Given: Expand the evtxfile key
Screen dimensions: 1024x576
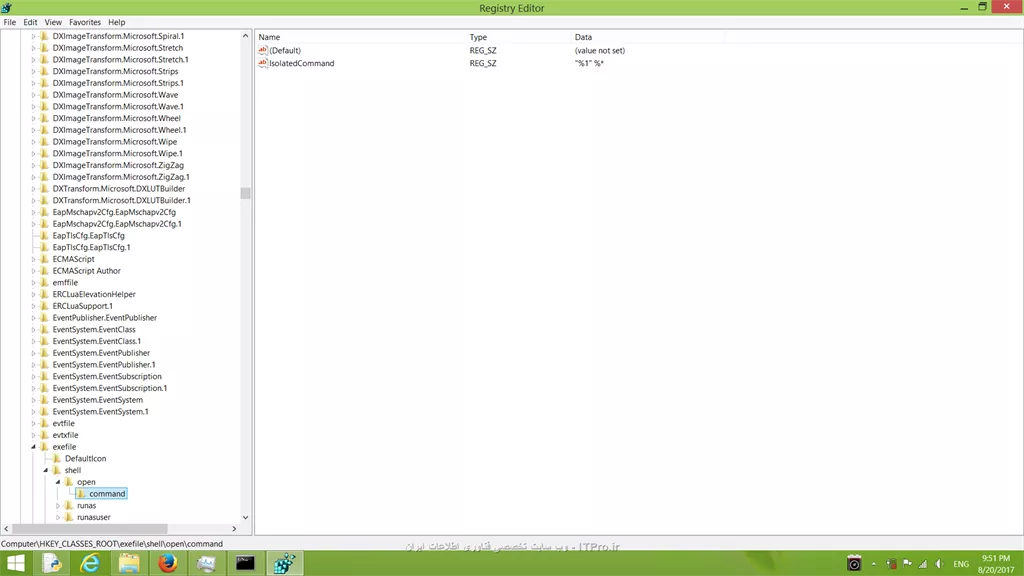Looking at the screenshot, I should click(x=33, y=435).
